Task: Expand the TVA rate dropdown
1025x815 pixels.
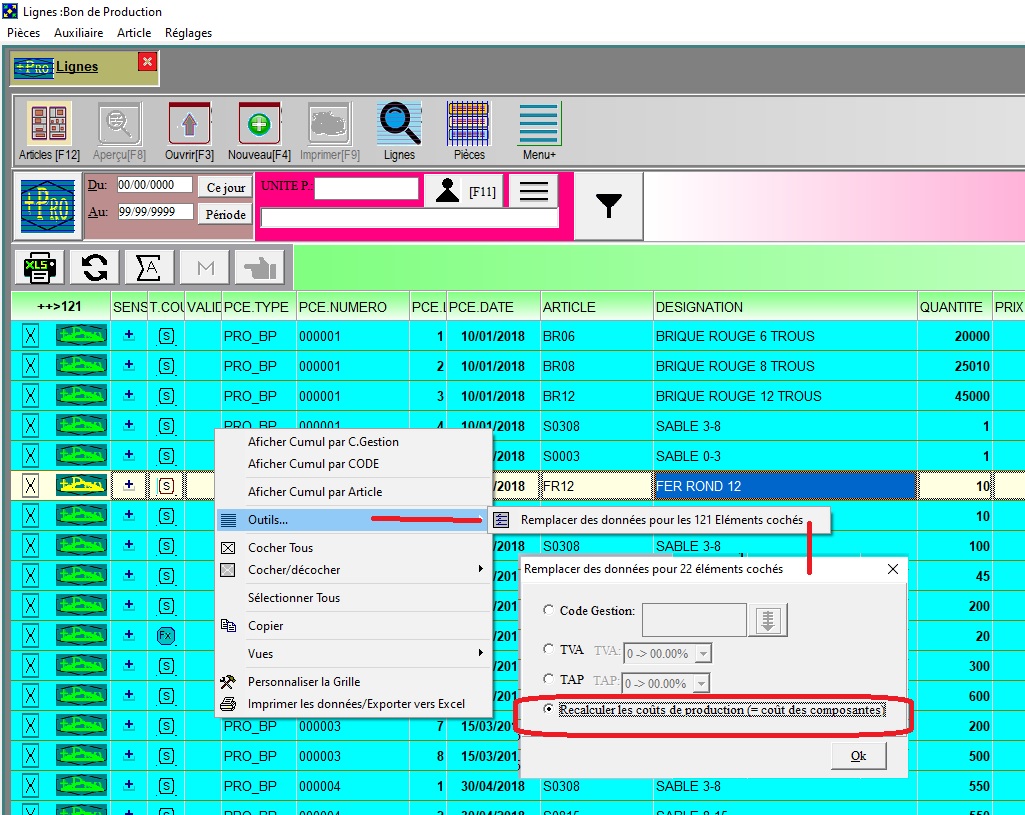Action: [x=704, y=654]
